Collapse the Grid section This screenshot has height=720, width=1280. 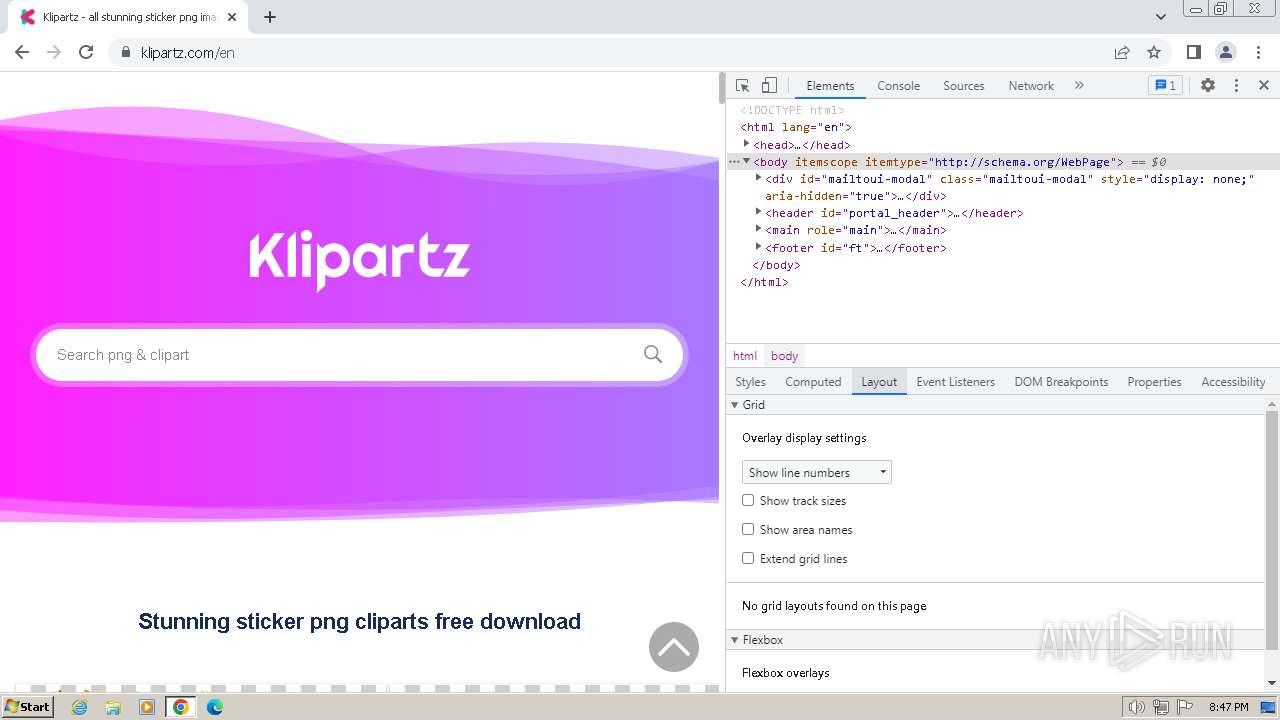735,405
